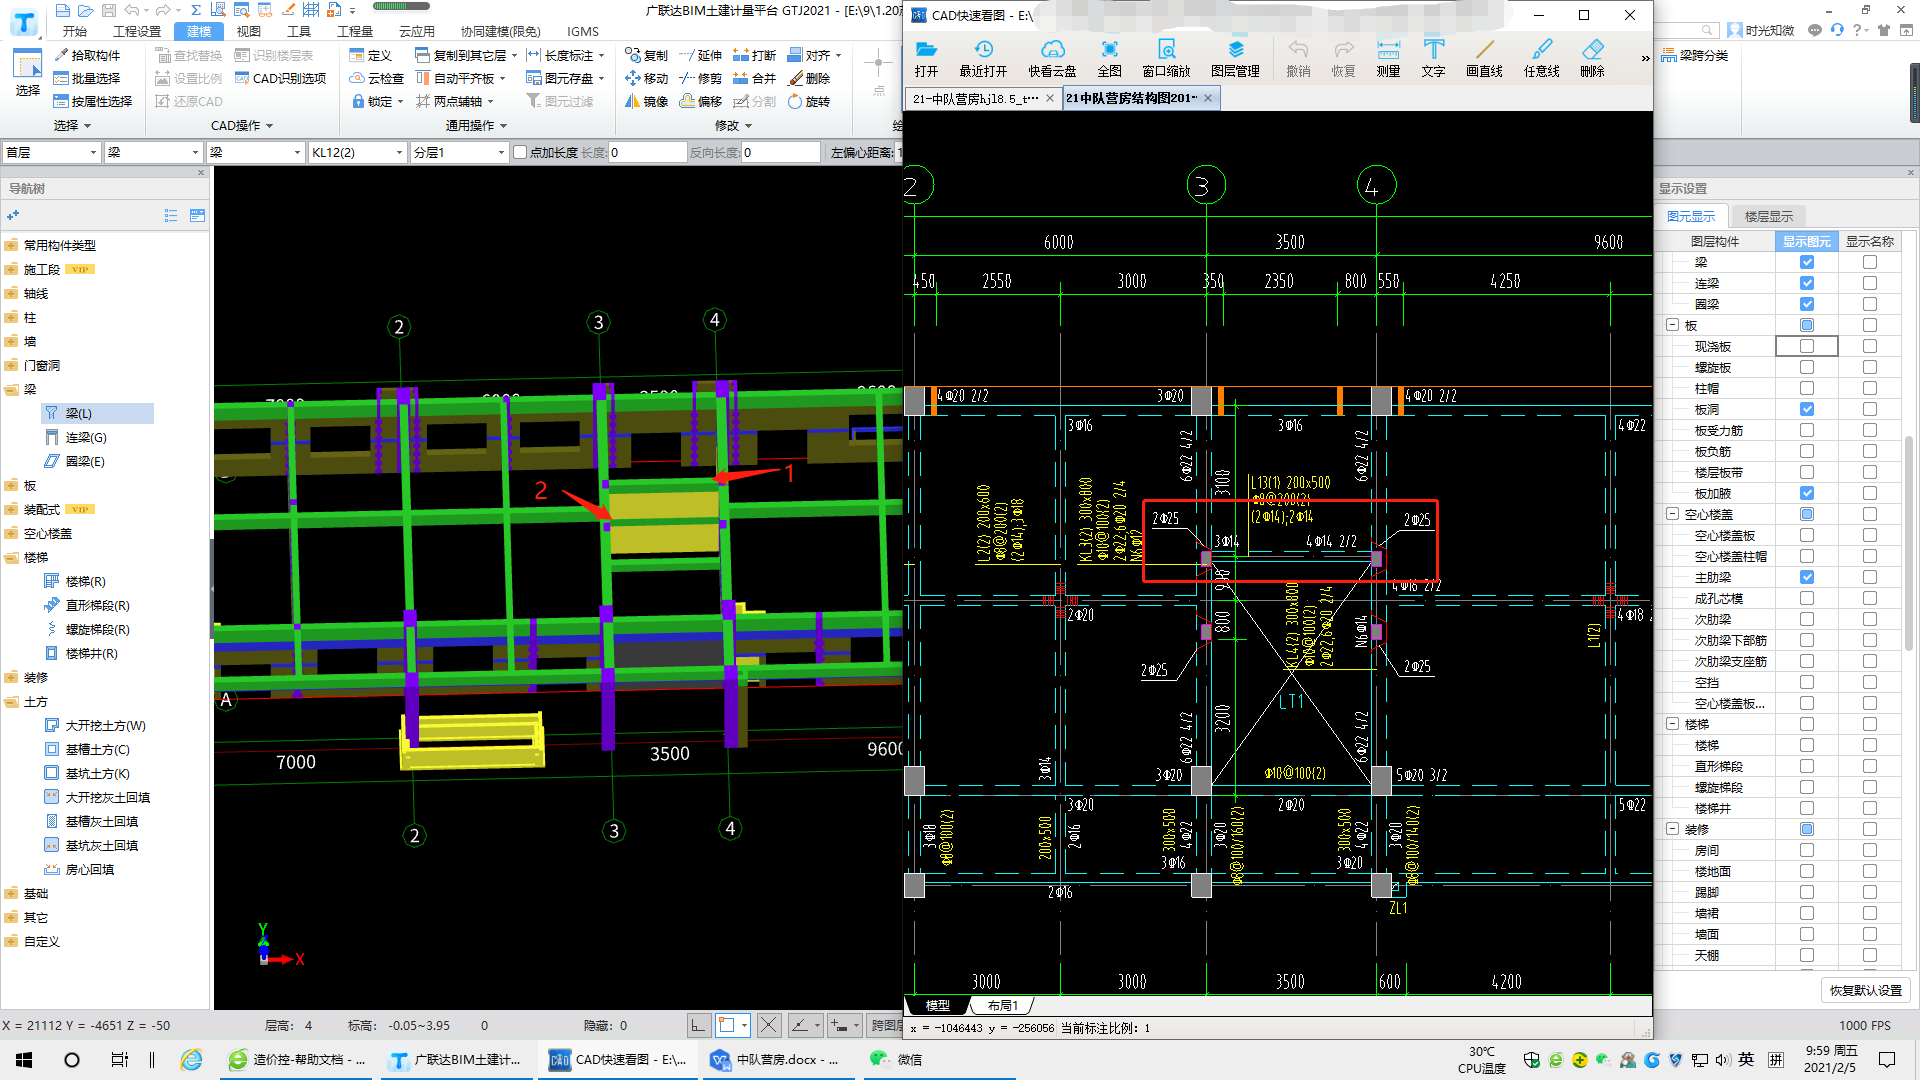The width and height of the screenshot is (1920, 1080).
Task: Open 图层管理 layer manager
Action: (1235, 58)
